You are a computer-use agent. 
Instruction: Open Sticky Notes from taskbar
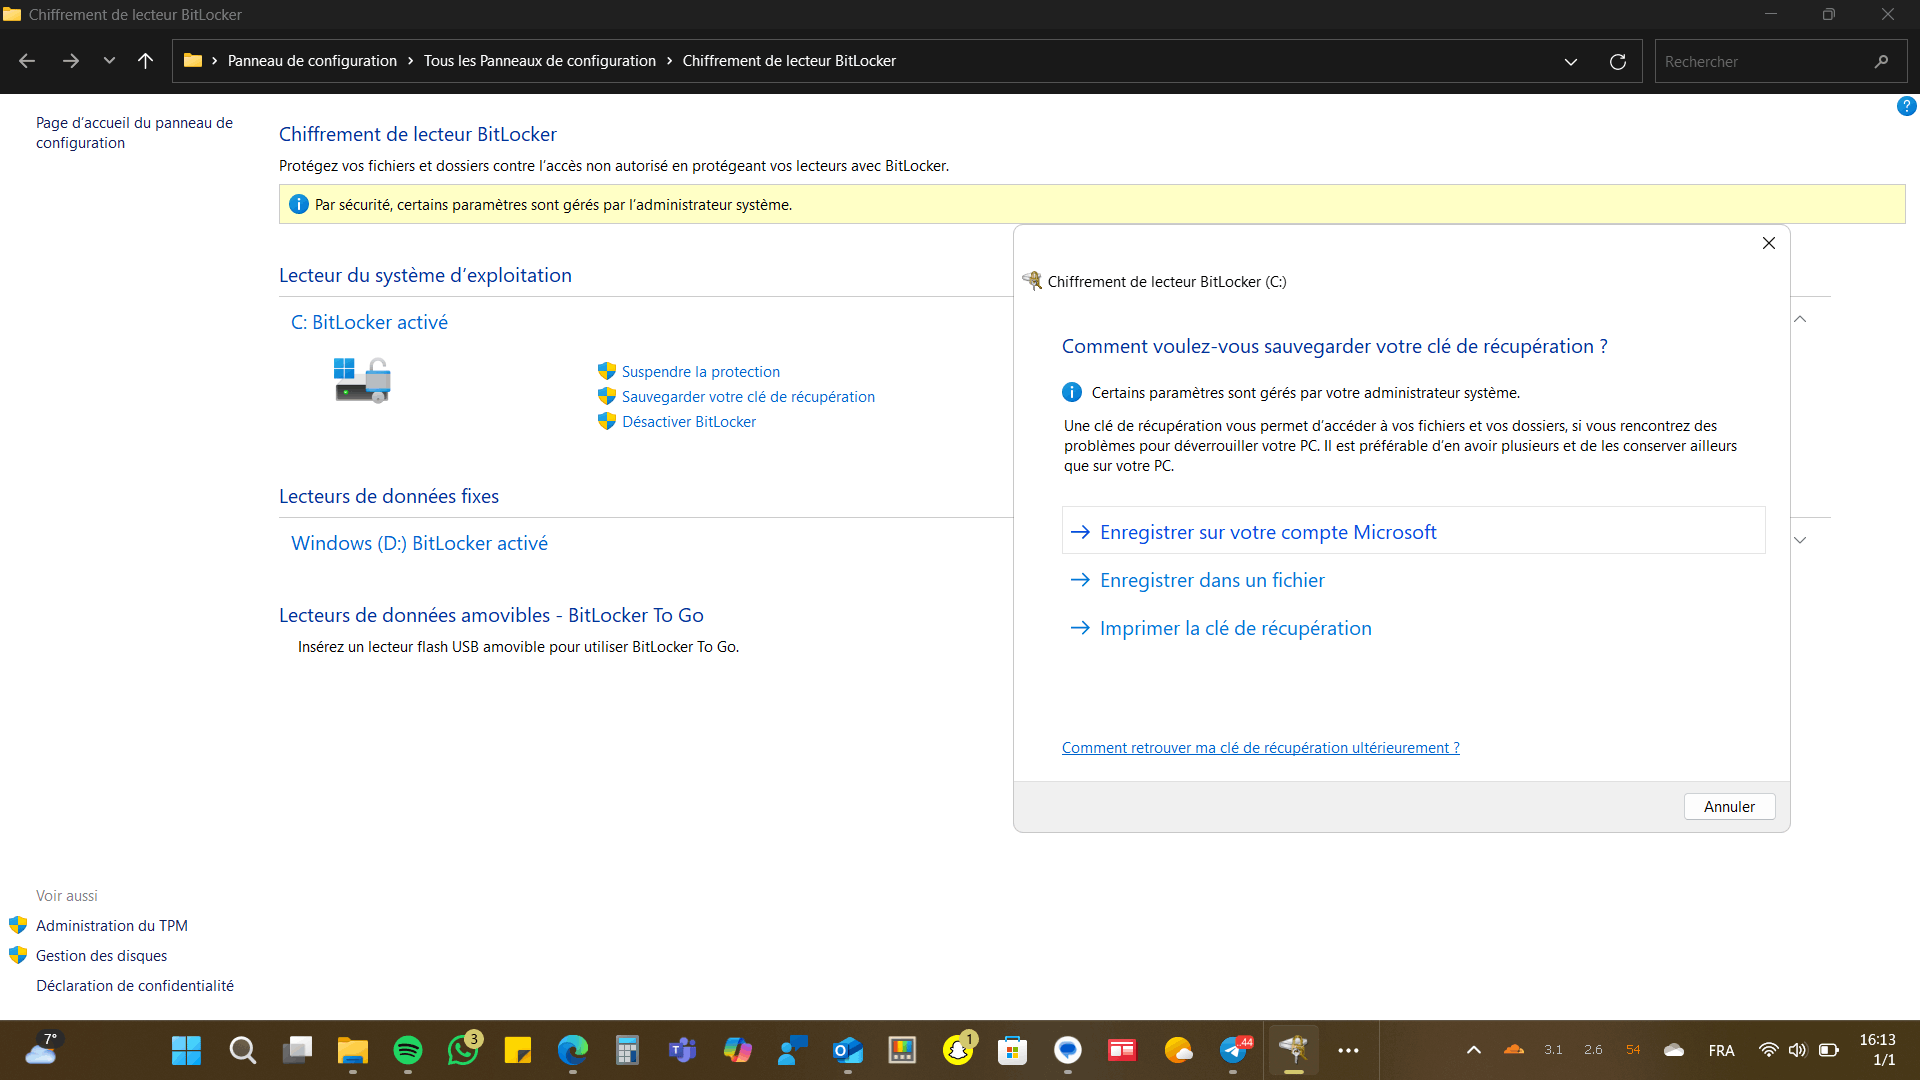518,1050
